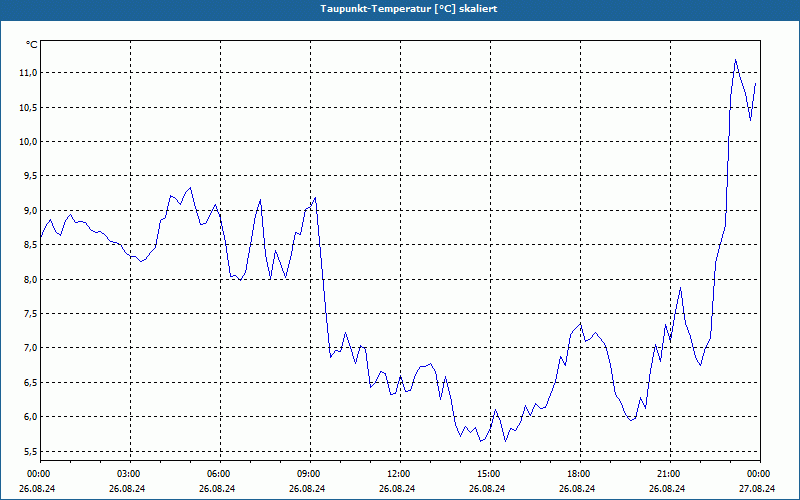
Task: Click the lowest y-axis value '5,5'
Action: point(31,452)
